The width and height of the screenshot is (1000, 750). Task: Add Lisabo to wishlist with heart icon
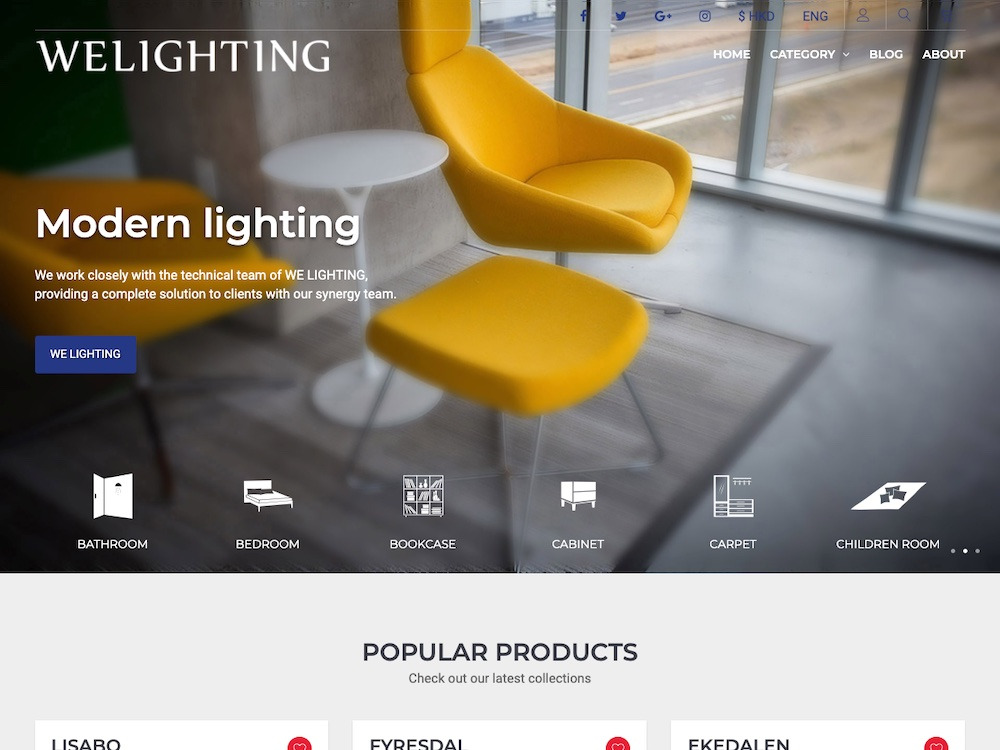pos(299,744)
